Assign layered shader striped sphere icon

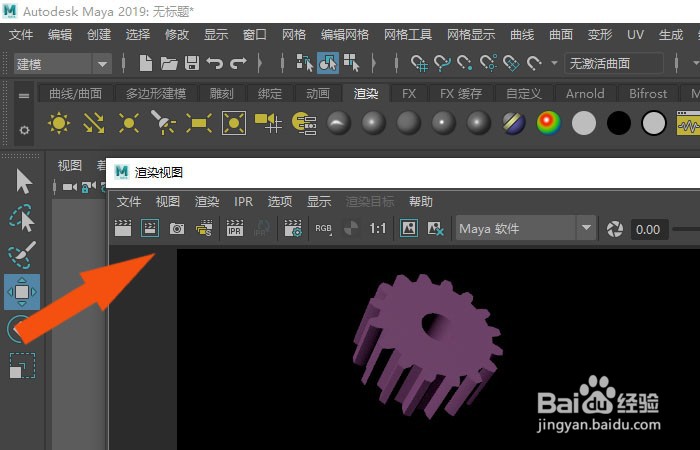(x=514, y=123)
